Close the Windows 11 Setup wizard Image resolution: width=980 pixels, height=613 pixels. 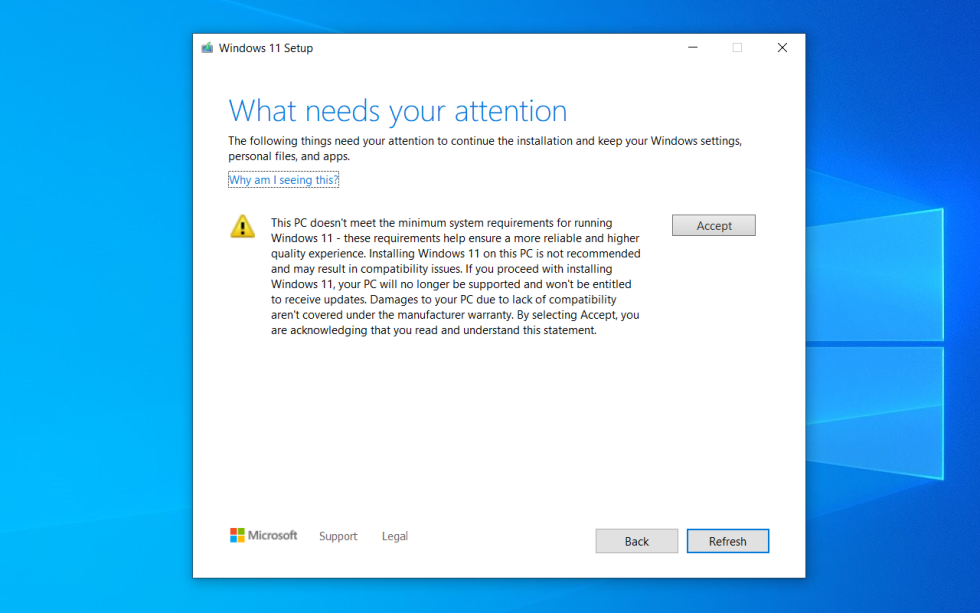click(x=782, y=47)
